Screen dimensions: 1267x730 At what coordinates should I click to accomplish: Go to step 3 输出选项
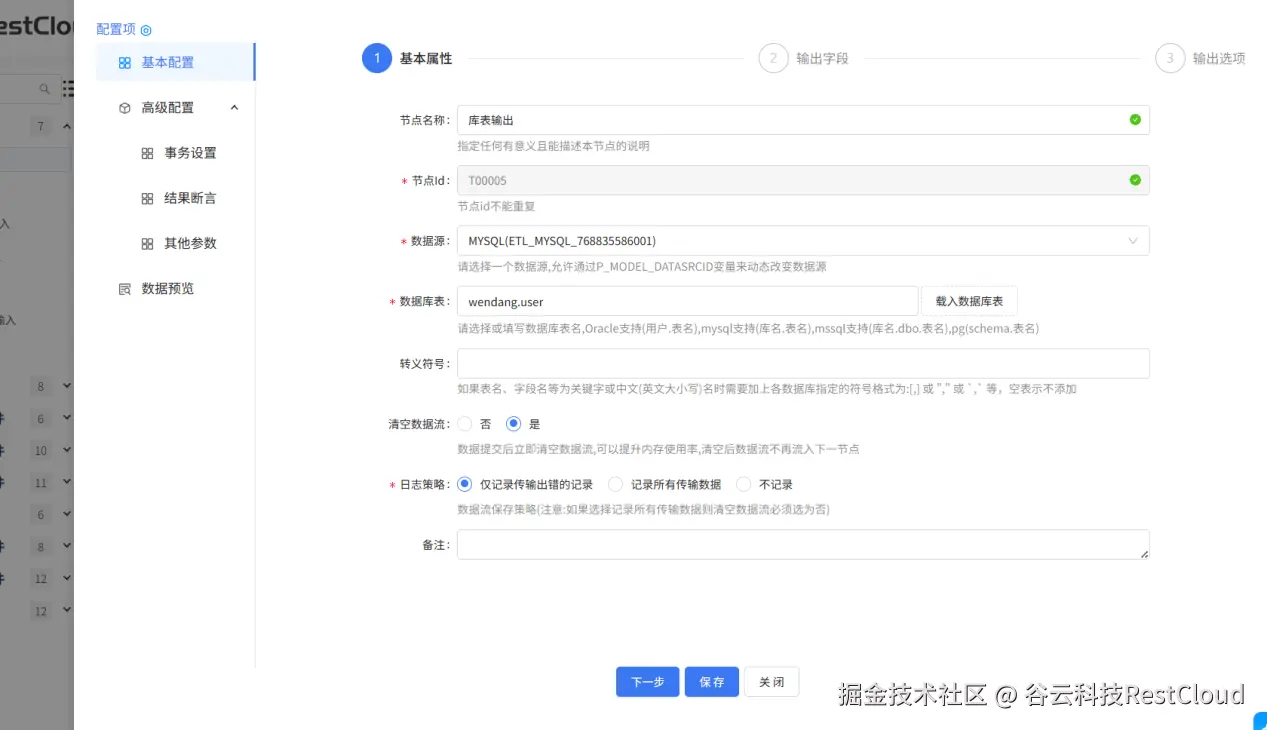(x=1169, y=58)
